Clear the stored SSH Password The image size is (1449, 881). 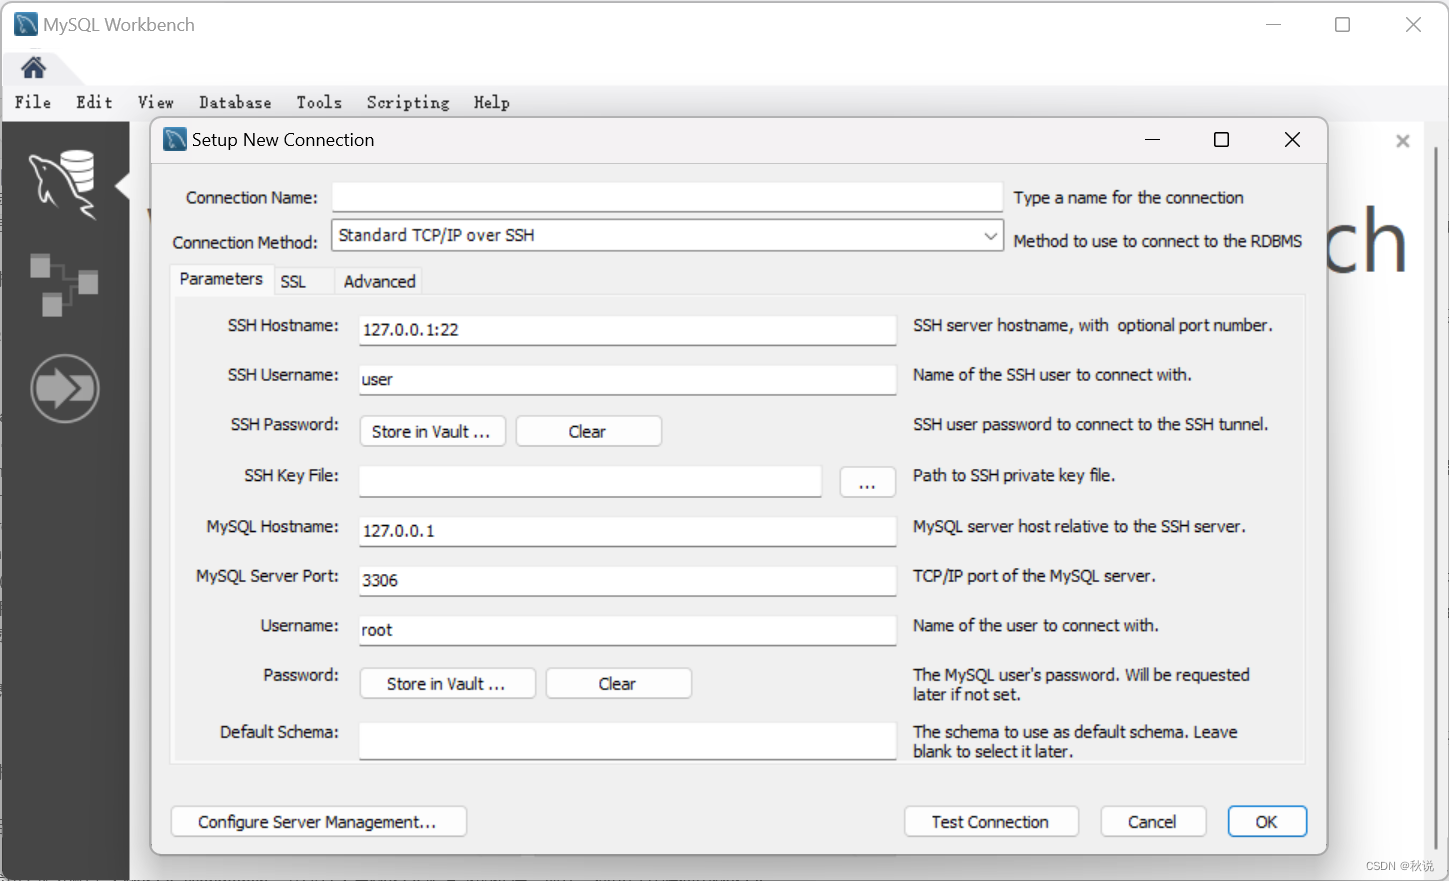[x=588, y=431]
